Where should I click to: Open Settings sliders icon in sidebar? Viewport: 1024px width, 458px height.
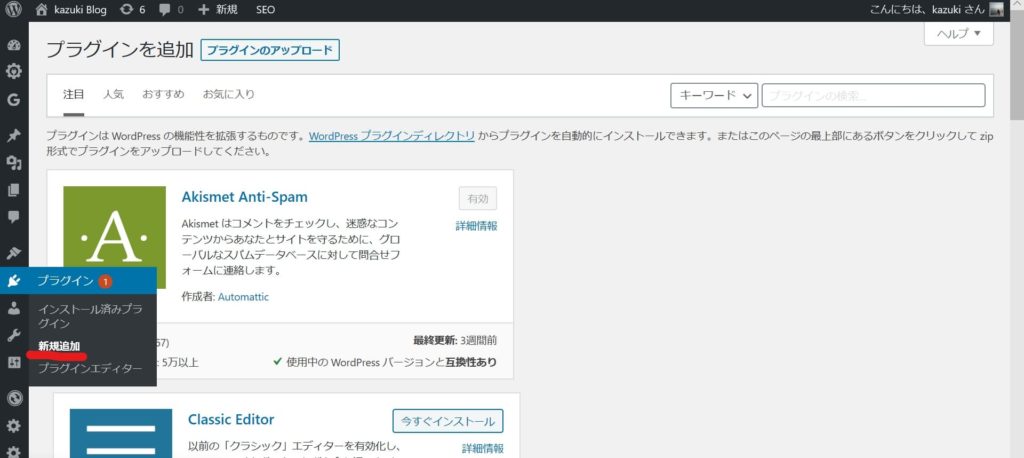tap(14, 362)
